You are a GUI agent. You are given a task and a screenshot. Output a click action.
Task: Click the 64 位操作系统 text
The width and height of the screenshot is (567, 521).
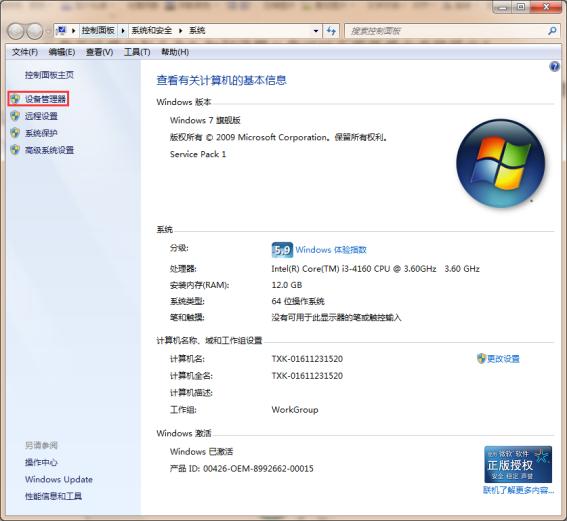(298, 301)
